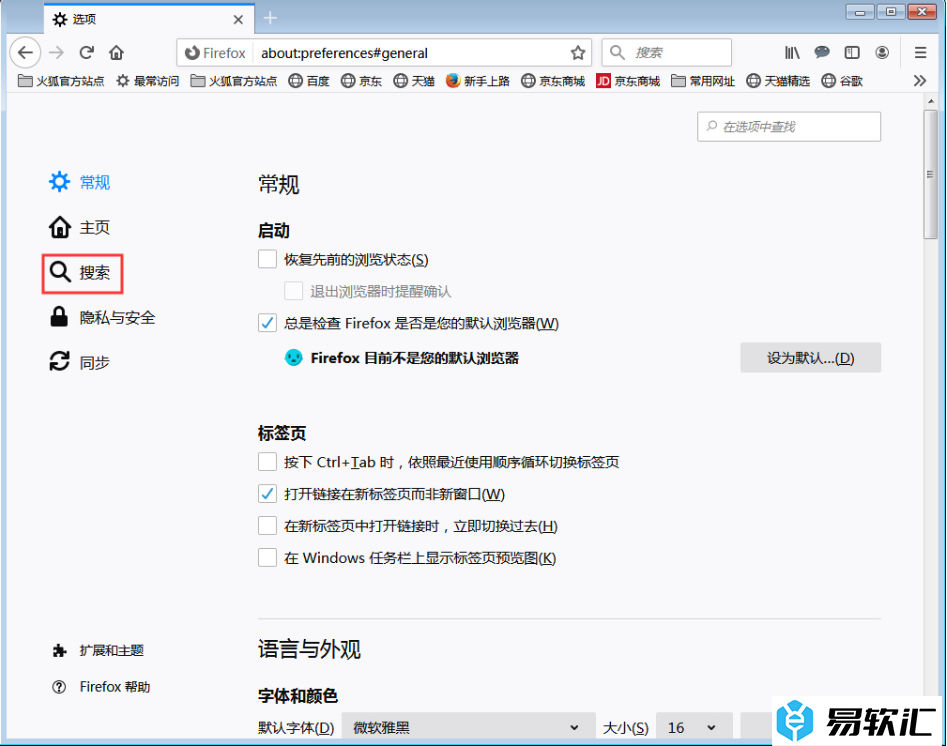
Task: Click the 设为默认 button
Action: coord(810,358)
